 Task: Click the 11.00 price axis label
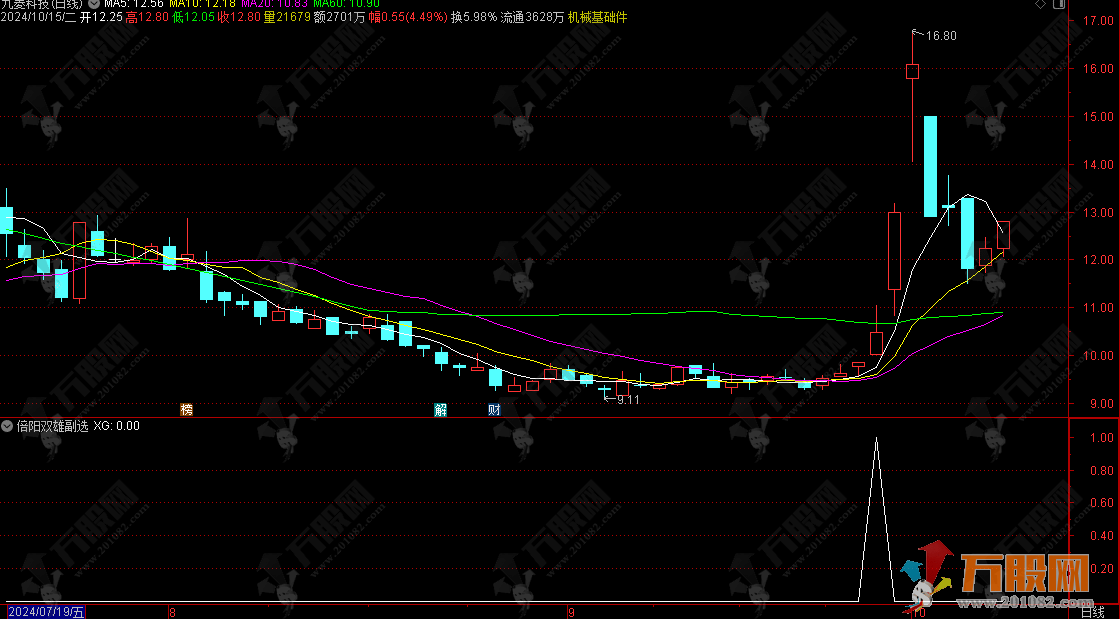(1098, 308)
